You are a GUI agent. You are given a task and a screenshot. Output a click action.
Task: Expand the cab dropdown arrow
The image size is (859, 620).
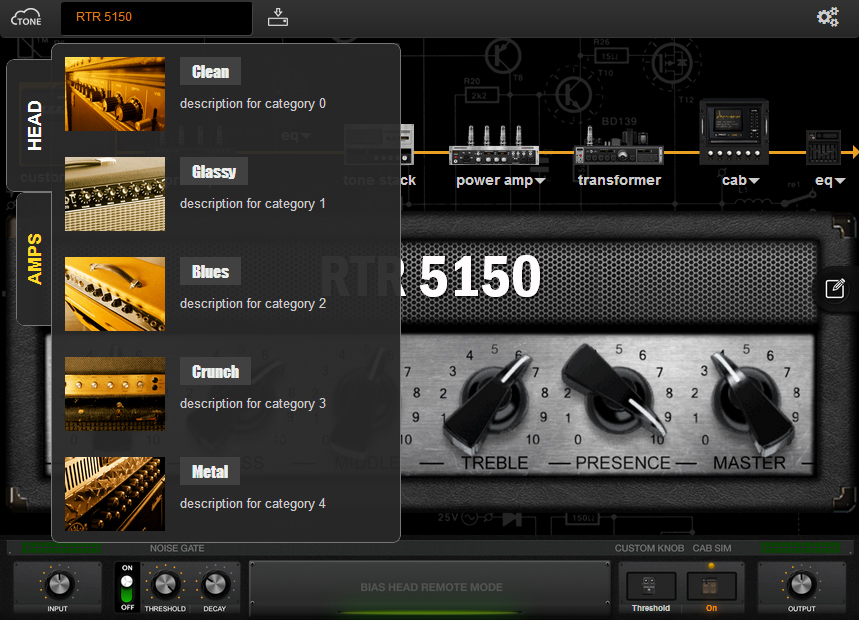click(754, 181)
